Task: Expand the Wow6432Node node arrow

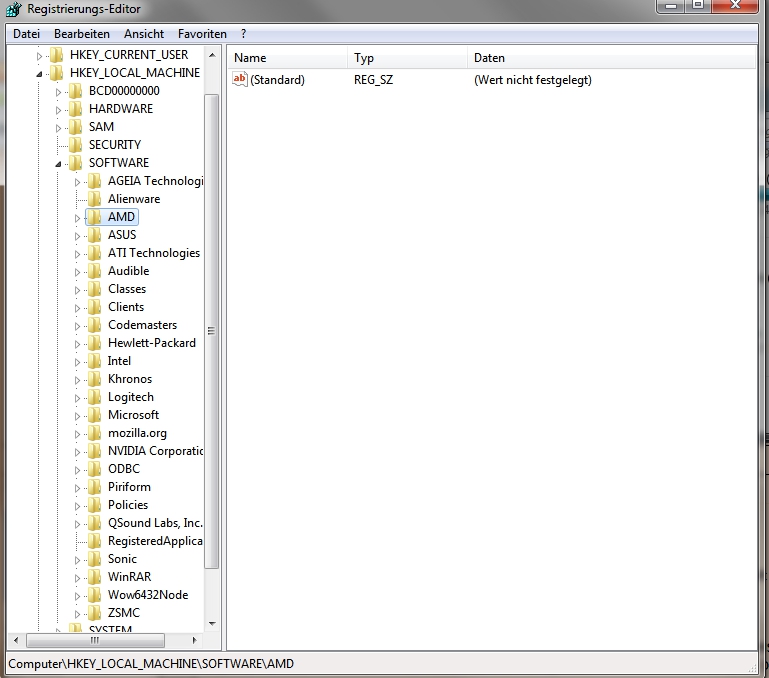Action: (x=77, y=596)
